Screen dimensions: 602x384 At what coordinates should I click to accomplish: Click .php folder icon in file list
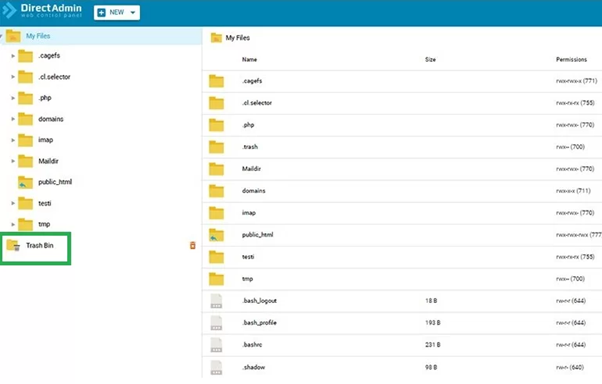(x=217, y=125)
